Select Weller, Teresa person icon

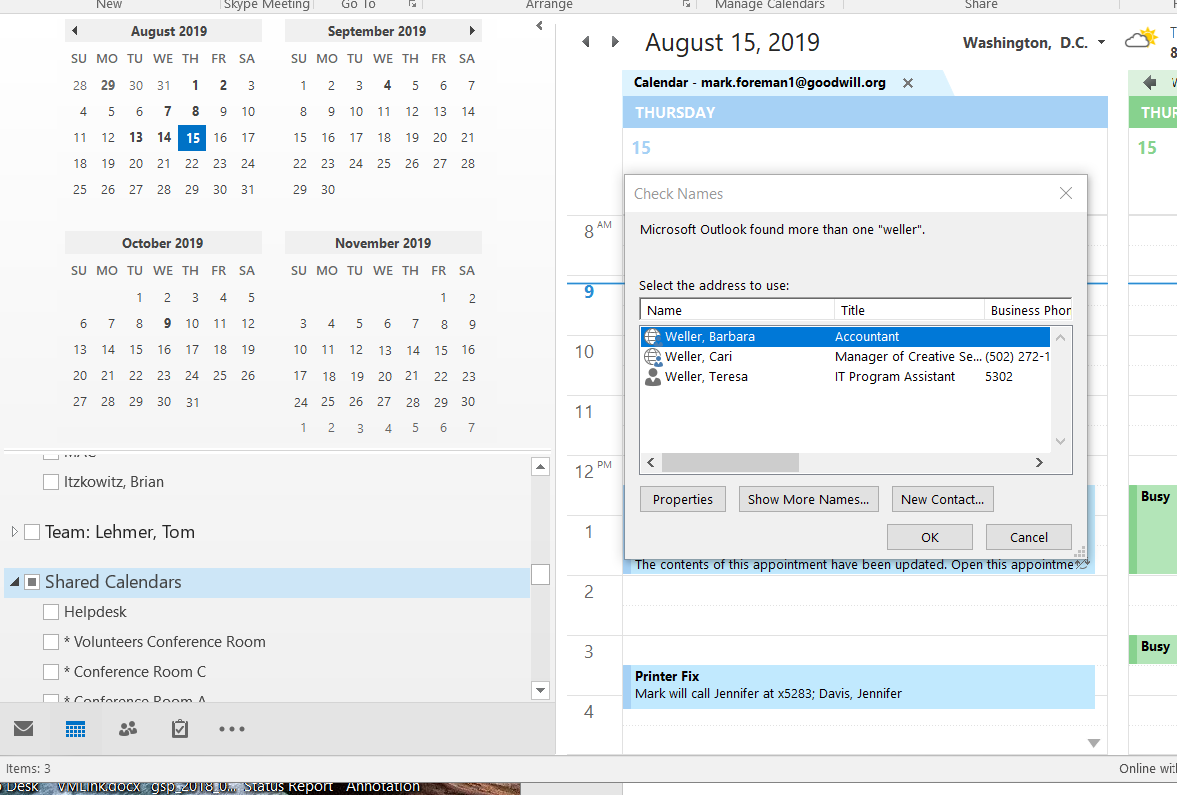653,377
